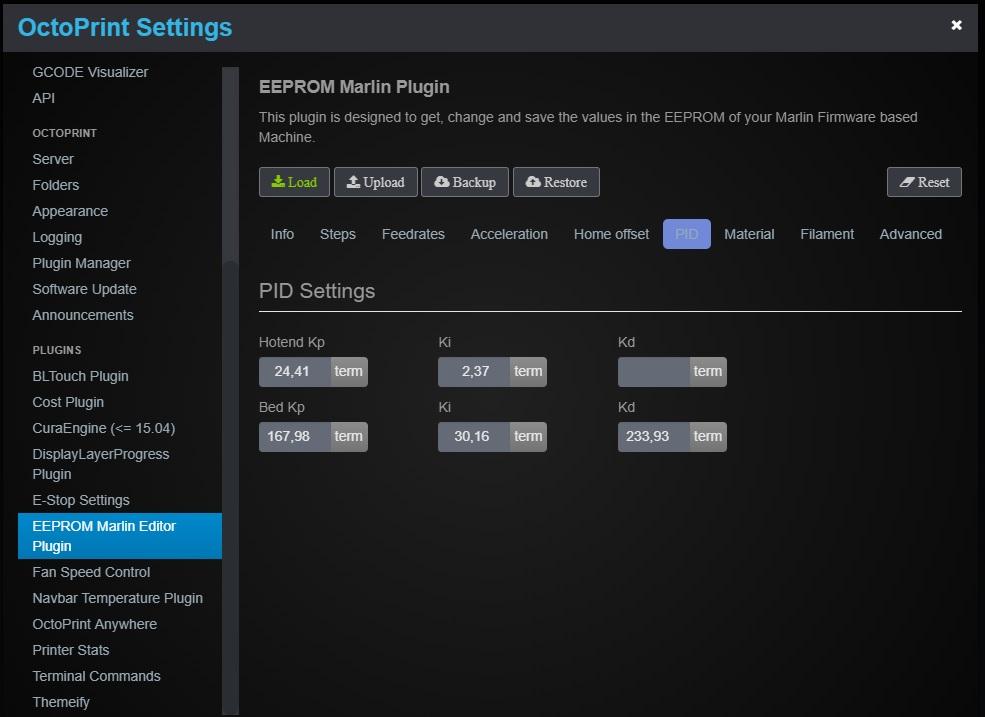Viewport: 985px width, 717px height.
Task: Edit the Hotend Kp value 24,41
Action: (294, 371)
